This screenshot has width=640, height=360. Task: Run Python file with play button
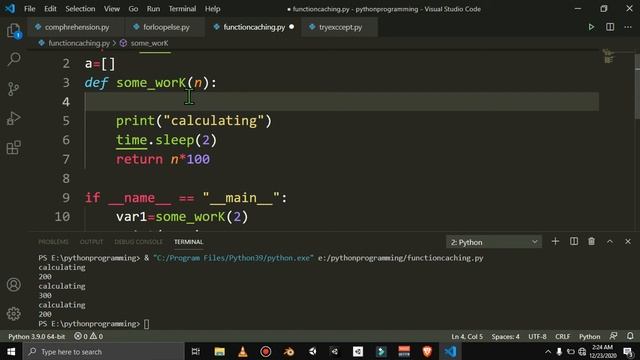[x=591, y=27]
